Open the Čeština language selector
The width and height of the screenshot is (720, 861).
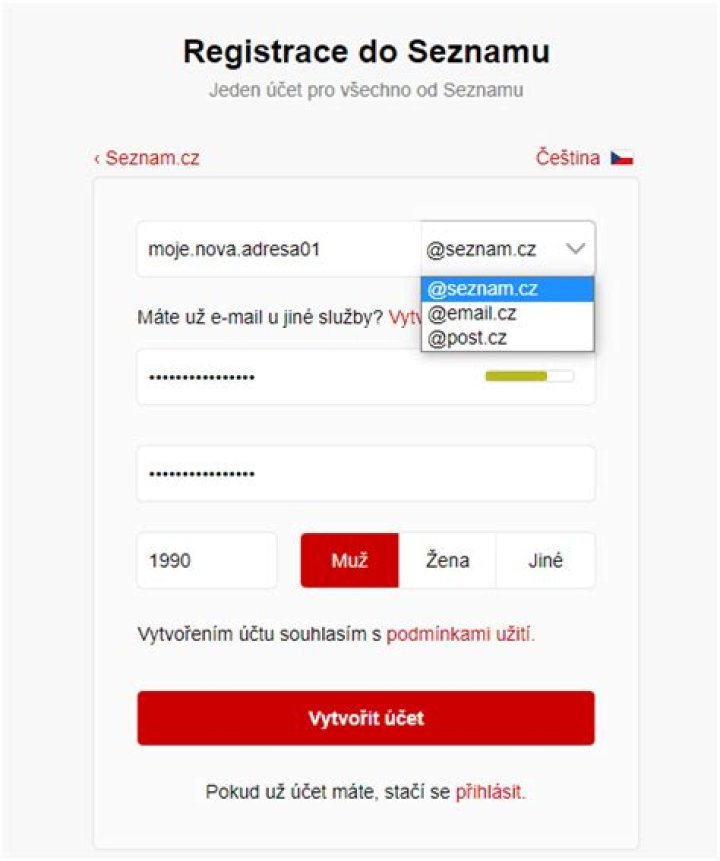click(x=570, y=156)
